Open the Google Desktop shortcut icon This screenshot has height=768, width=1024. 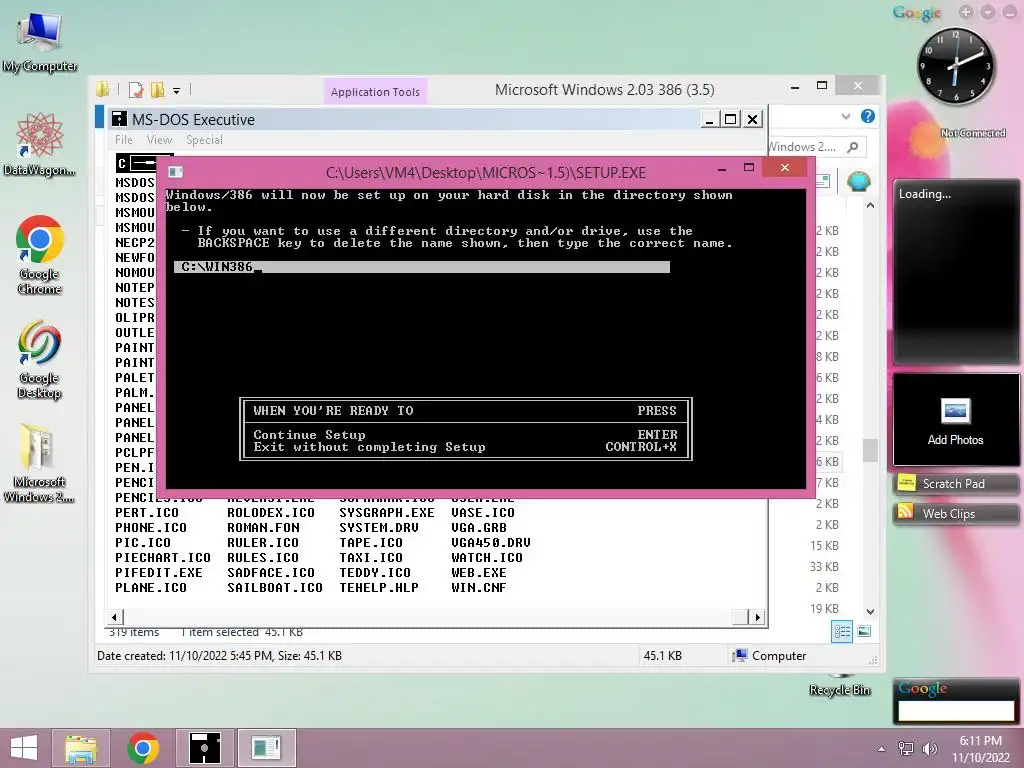pyautogui.click(x=40, y=359)
